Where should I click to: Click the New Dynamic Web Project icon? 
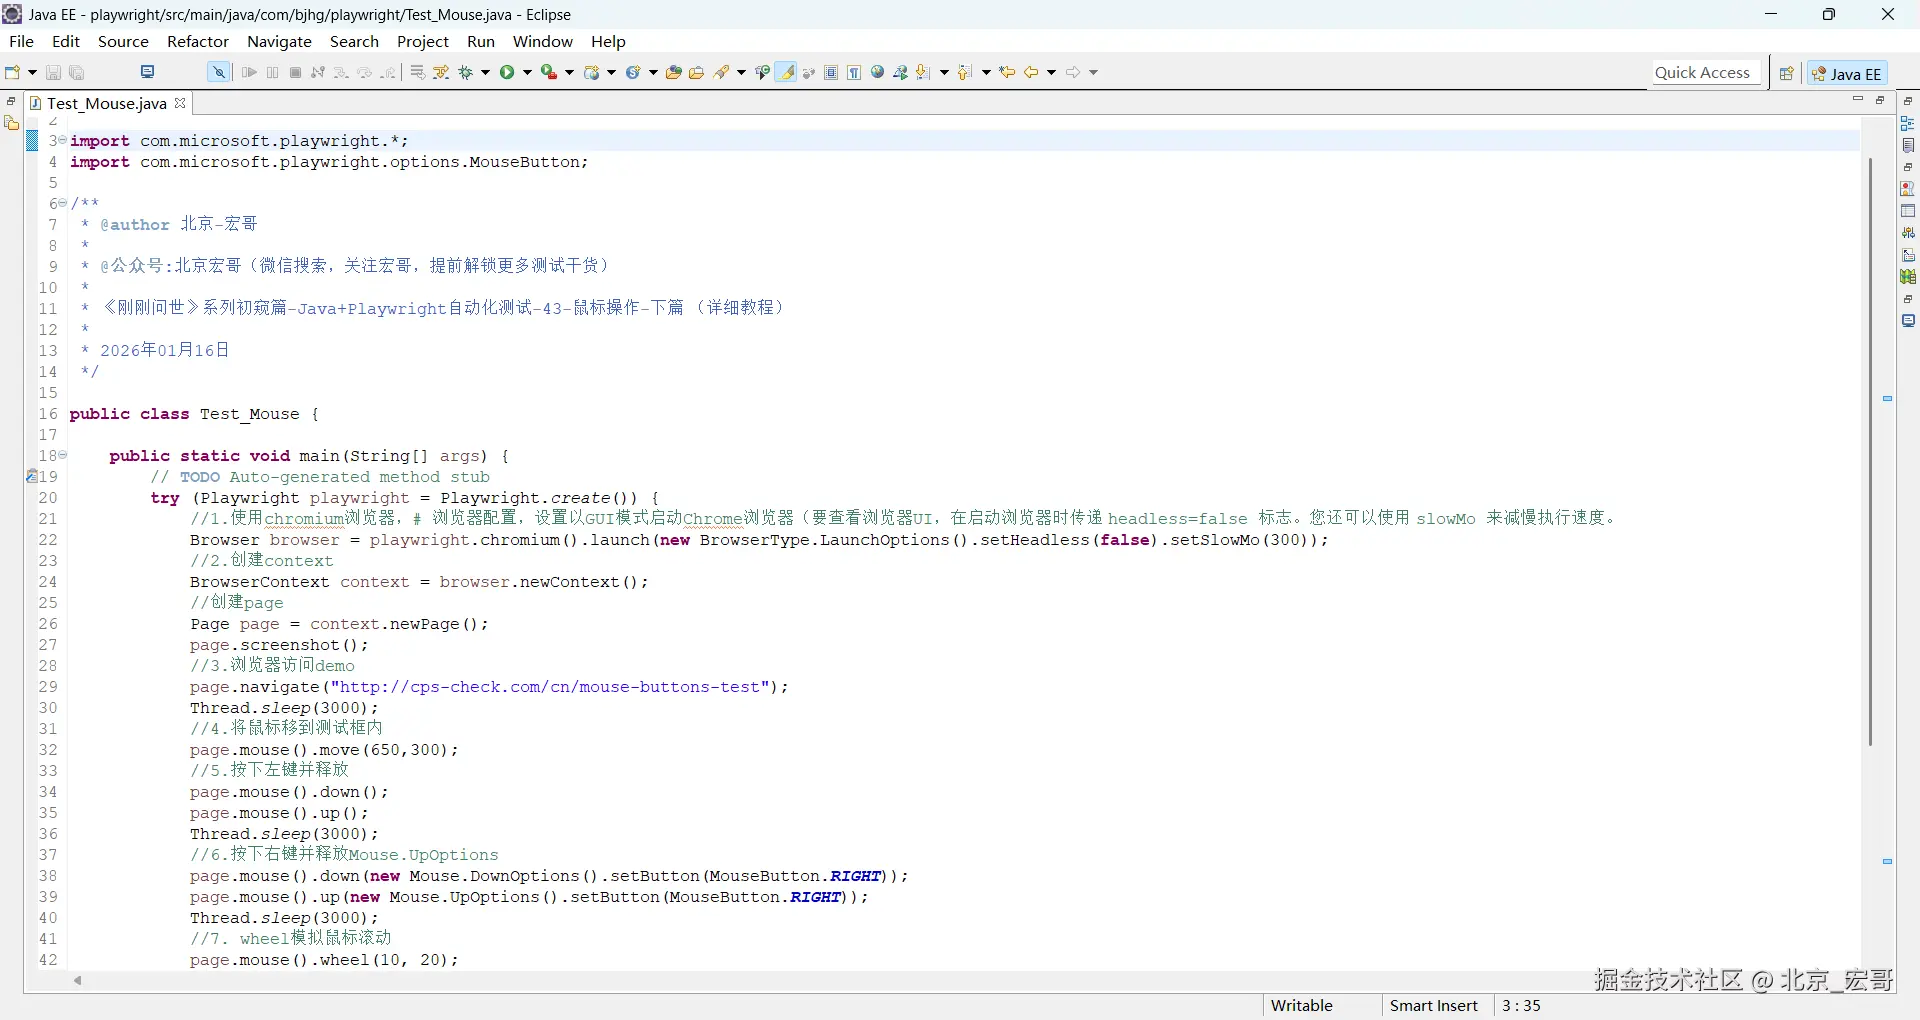592,72
